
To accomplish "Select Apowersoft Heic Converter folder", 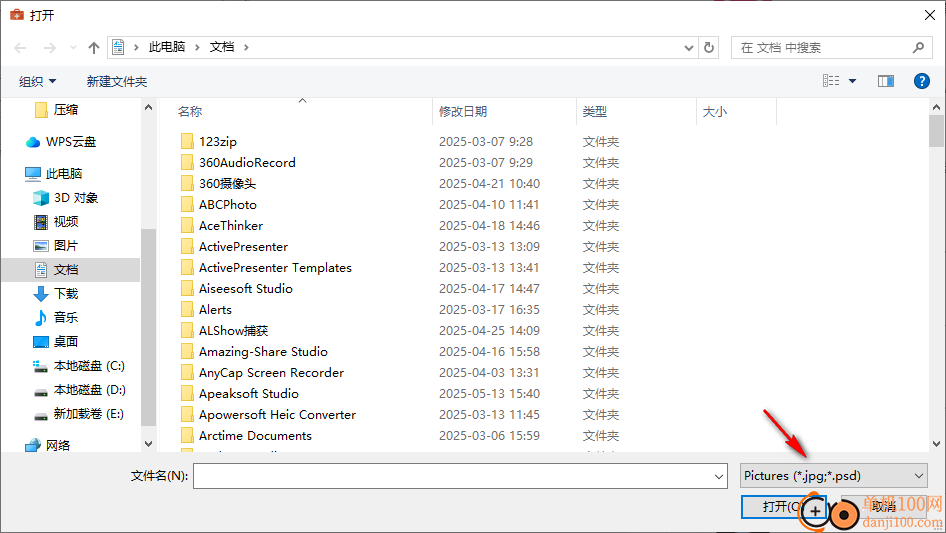I will pyautogui.click(x=278, y=415).
